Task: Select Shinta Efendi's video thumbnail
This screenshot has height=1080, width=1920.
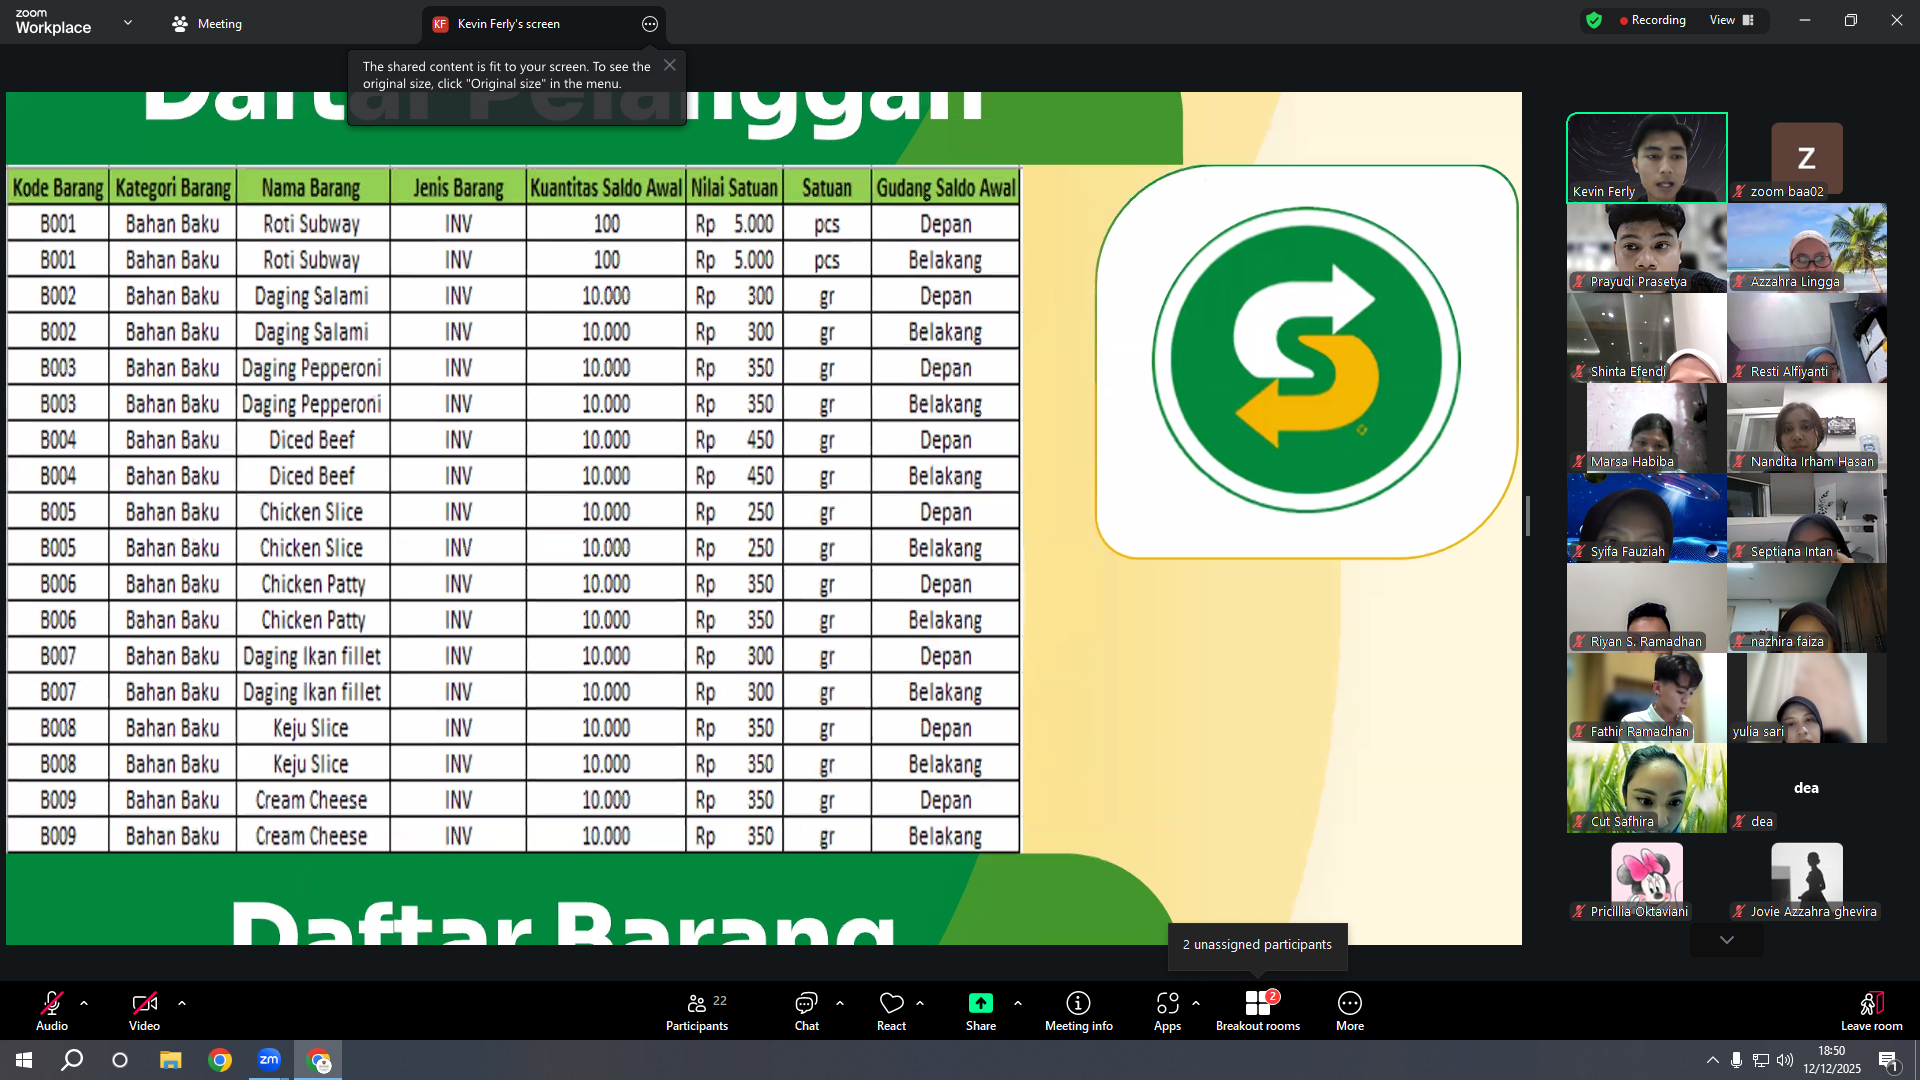Action: click(x=1647, y=338)
